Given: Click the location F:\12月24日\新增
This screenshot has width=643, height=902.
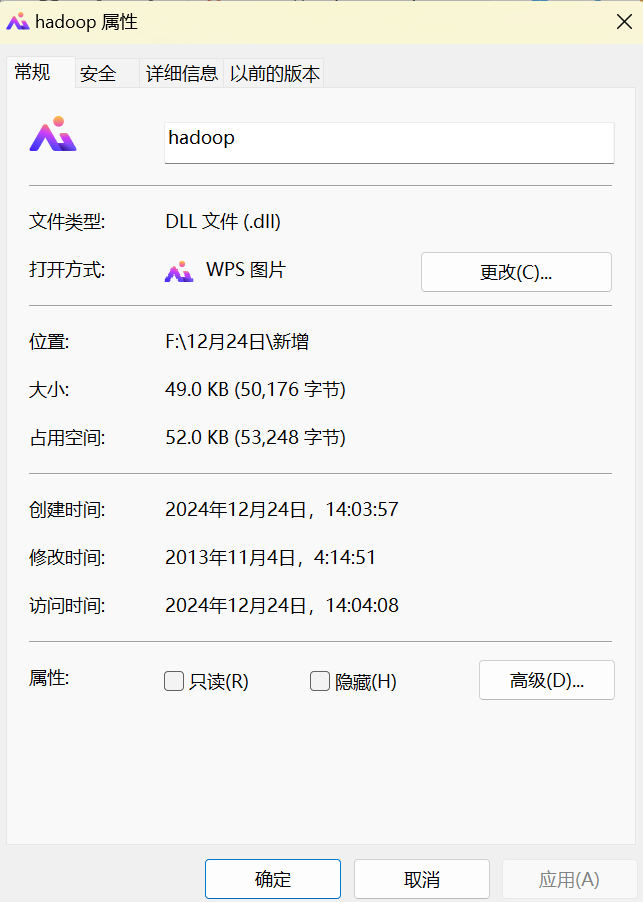Looking at the screenshot, I should [237, 342].
